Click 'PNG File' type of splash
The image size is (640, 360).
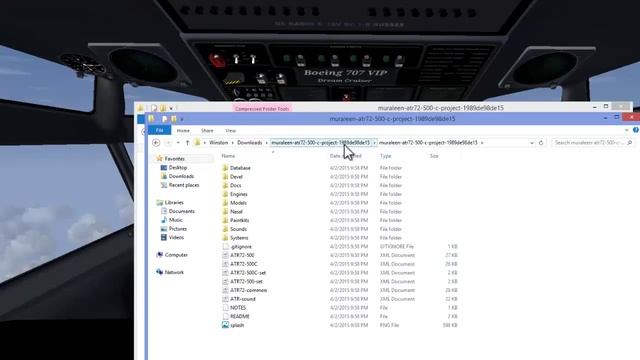point(389,325)
